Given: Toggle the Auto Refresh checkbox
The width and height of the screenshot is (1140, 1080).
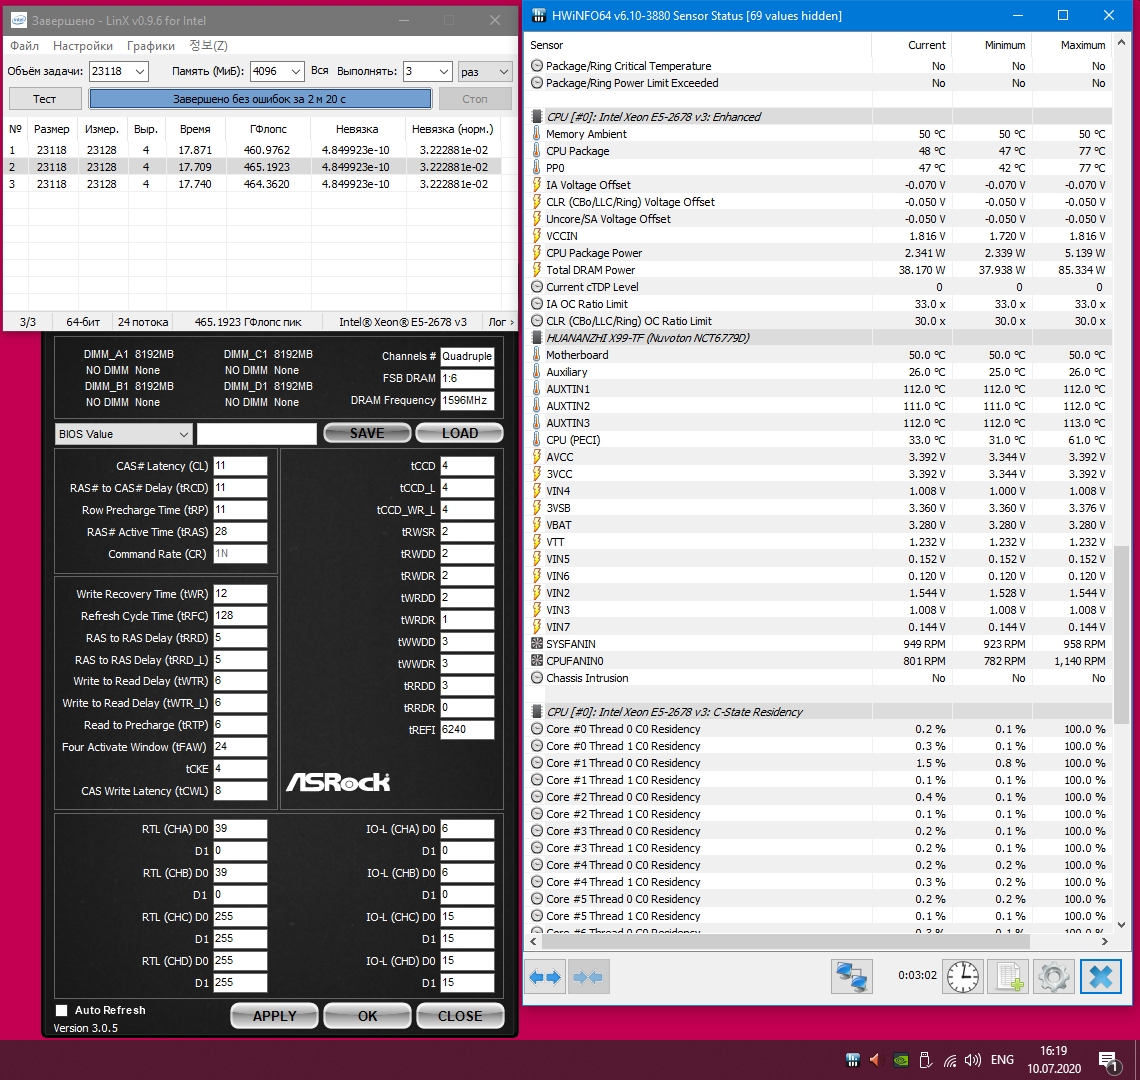Looking at the screenshot, I should click(62, 1010).
